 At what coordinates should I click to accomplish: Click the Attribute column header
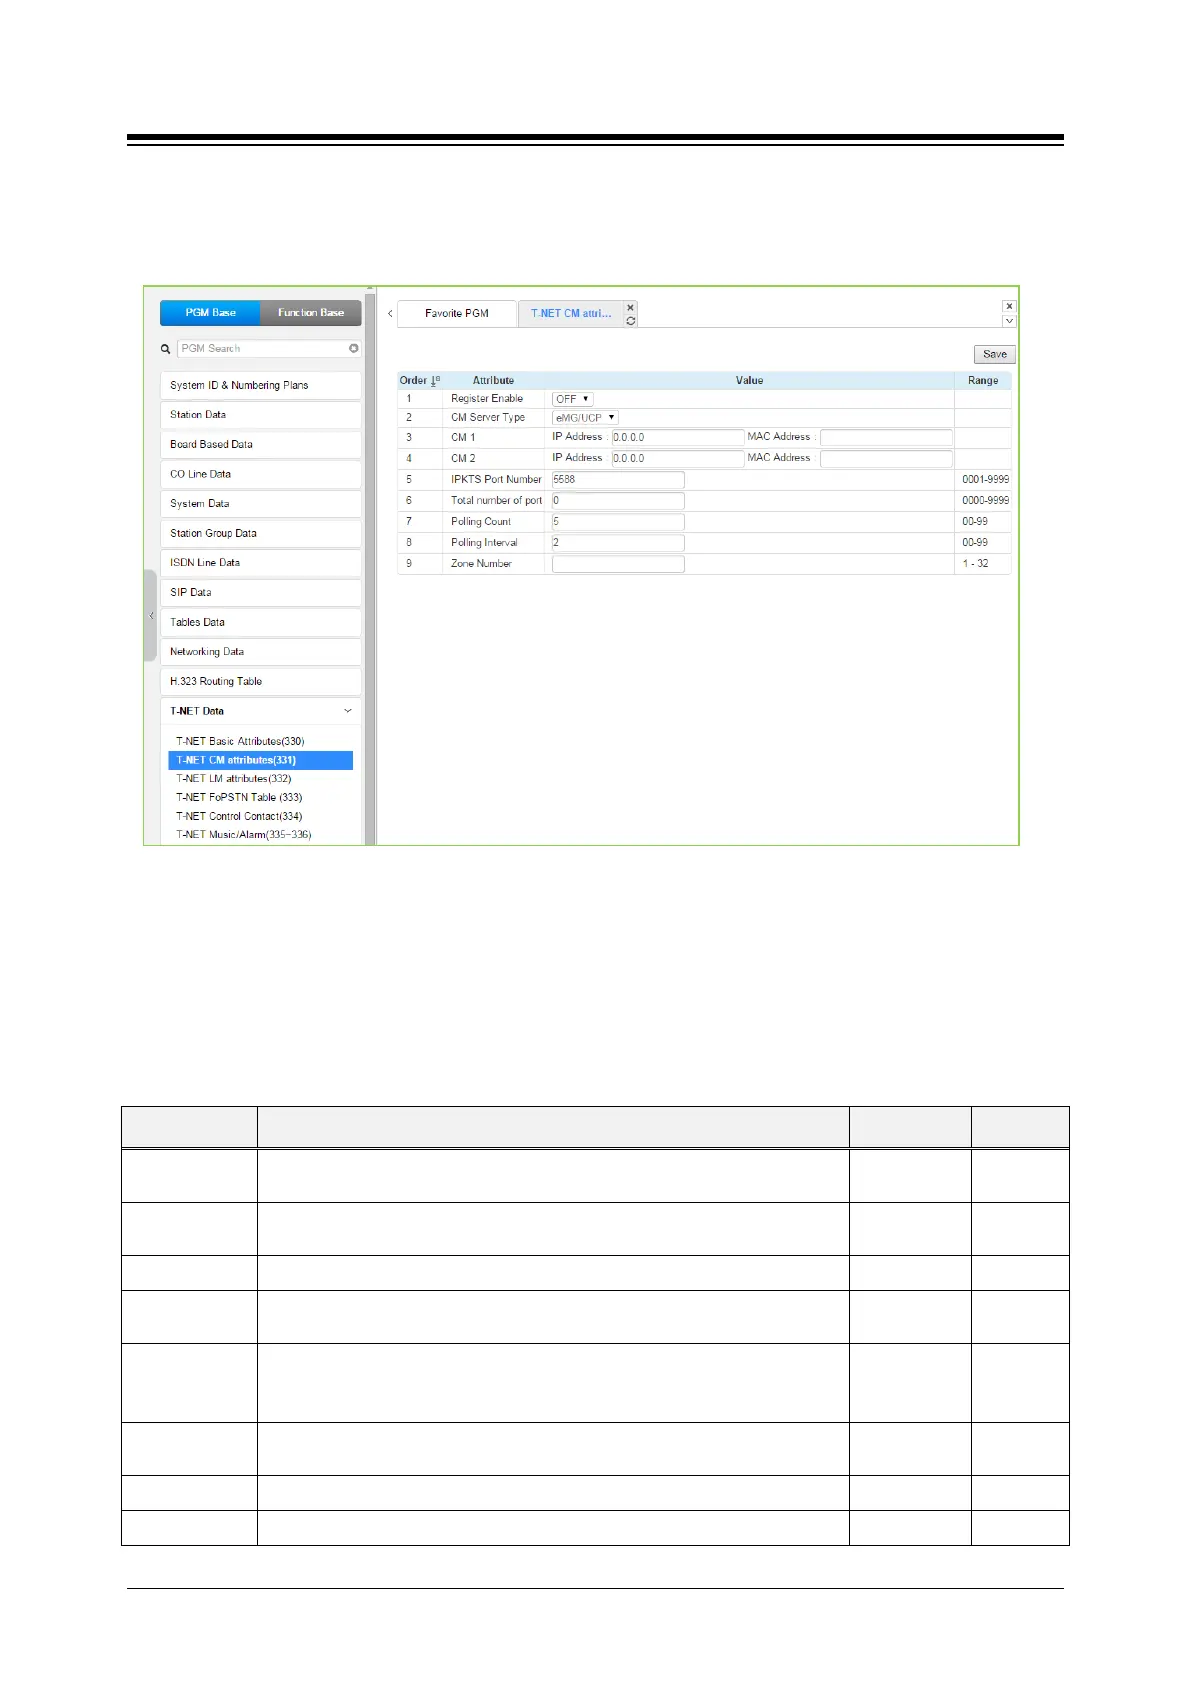tap(493, 381)
